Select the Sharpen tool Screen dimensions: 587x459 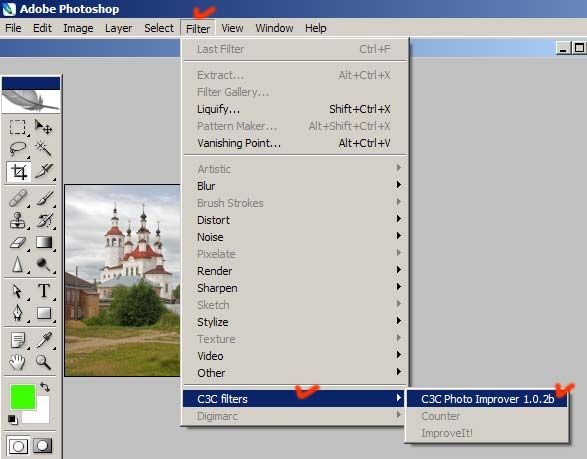(x=18, y=264)
